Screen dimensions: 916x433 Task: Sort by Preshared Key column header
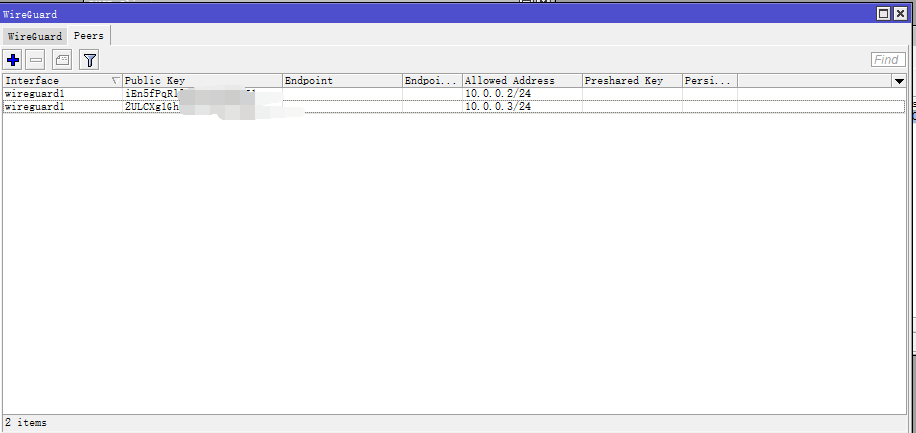632,81
